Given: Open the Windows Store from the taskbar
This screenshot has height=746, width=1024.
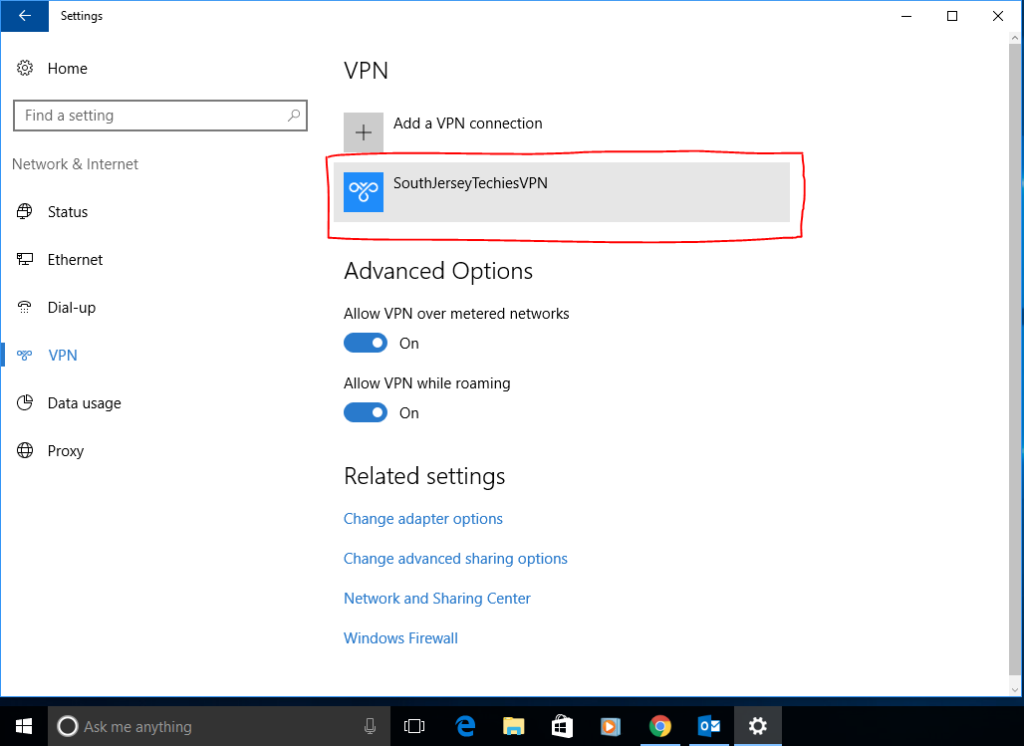Looking at the screenshot, I should (562, 726).
